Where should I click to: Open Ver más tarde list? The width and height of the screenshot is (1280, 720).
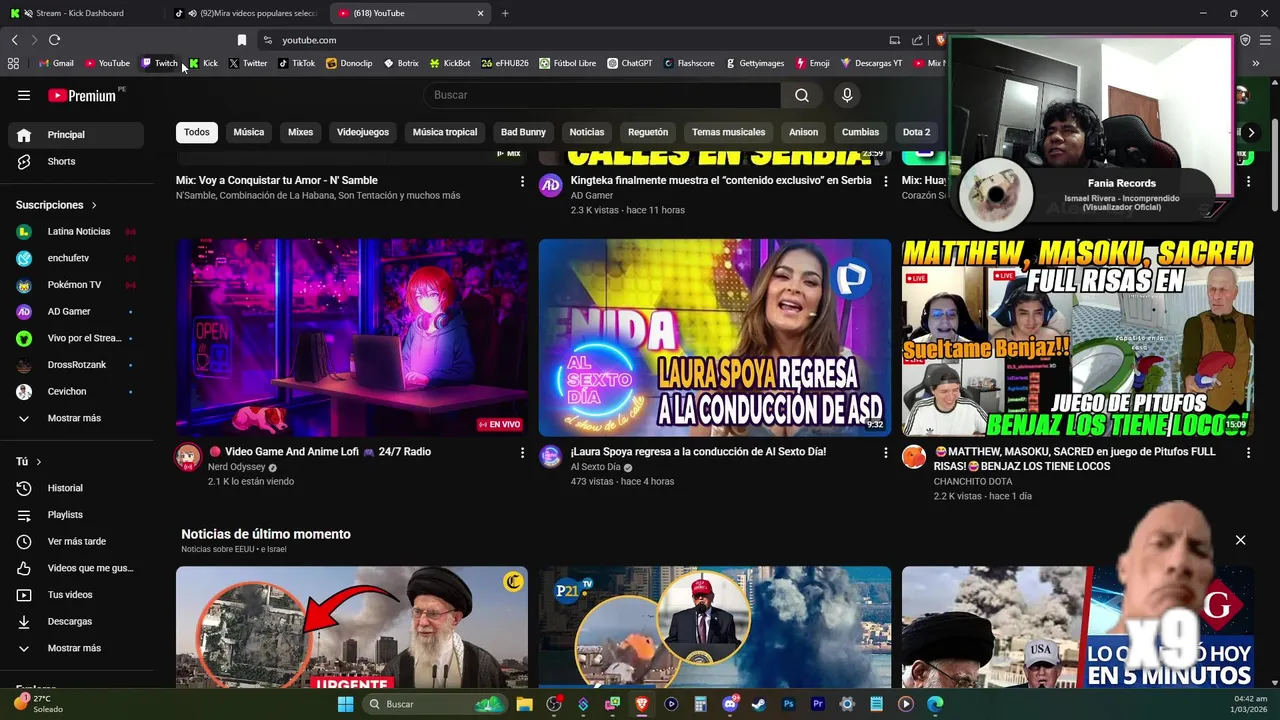(76, 541)
